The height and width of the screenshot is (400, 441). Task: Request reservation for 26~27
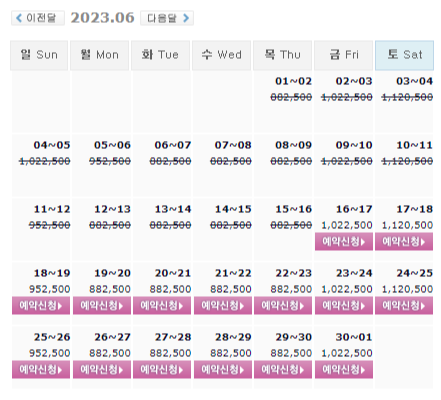102,370
